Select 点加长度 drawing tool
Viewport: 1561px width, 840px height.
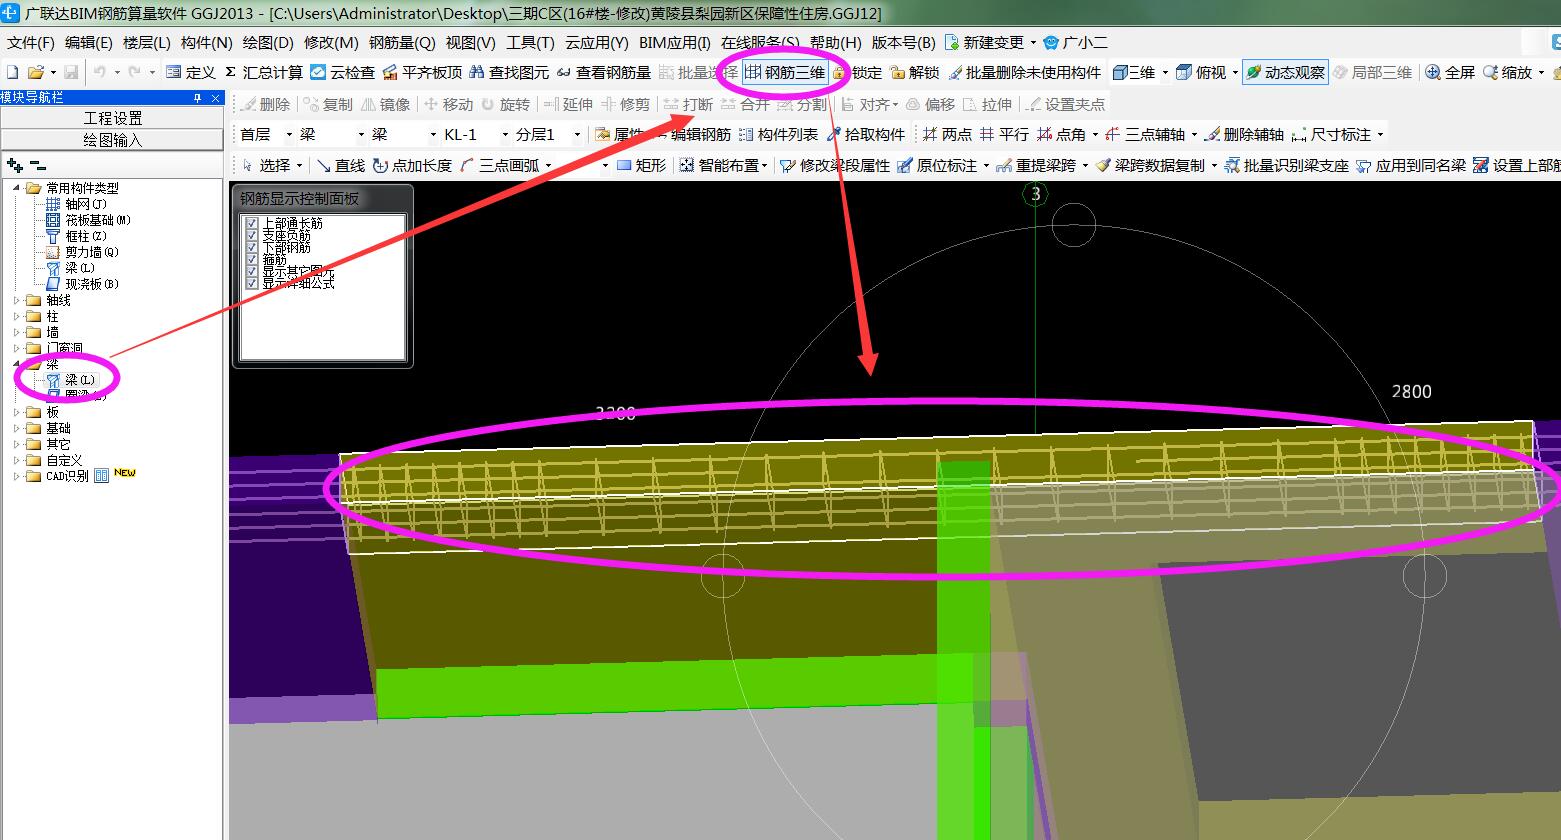pos(412,165)
